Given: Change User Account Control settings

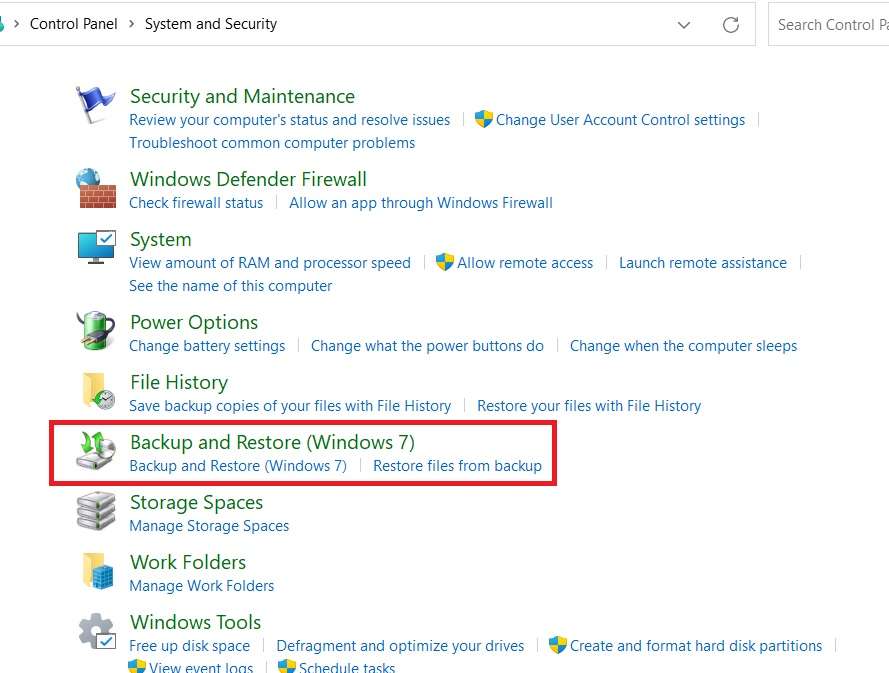Looking at the screenshot, I should 620,120.
